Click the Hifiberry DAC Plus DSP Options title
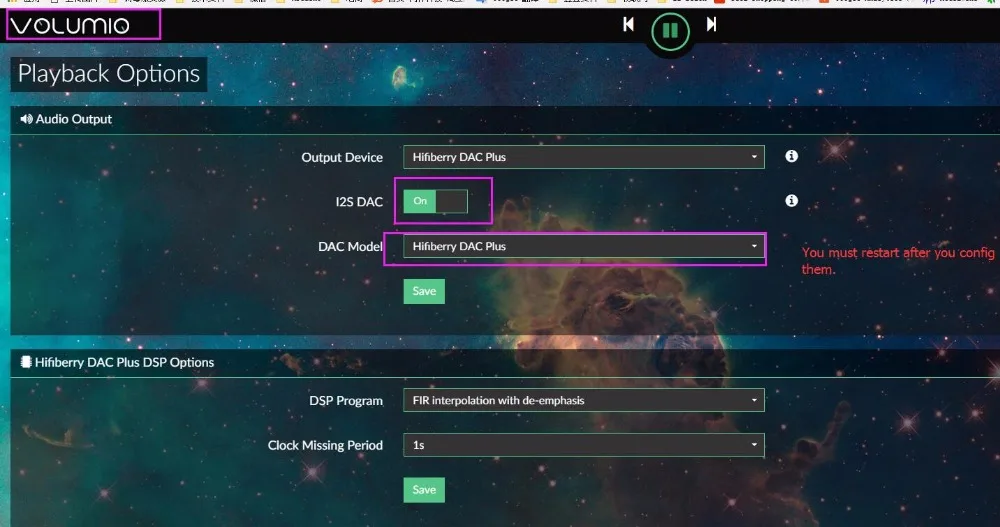 [x=124, y=362]
